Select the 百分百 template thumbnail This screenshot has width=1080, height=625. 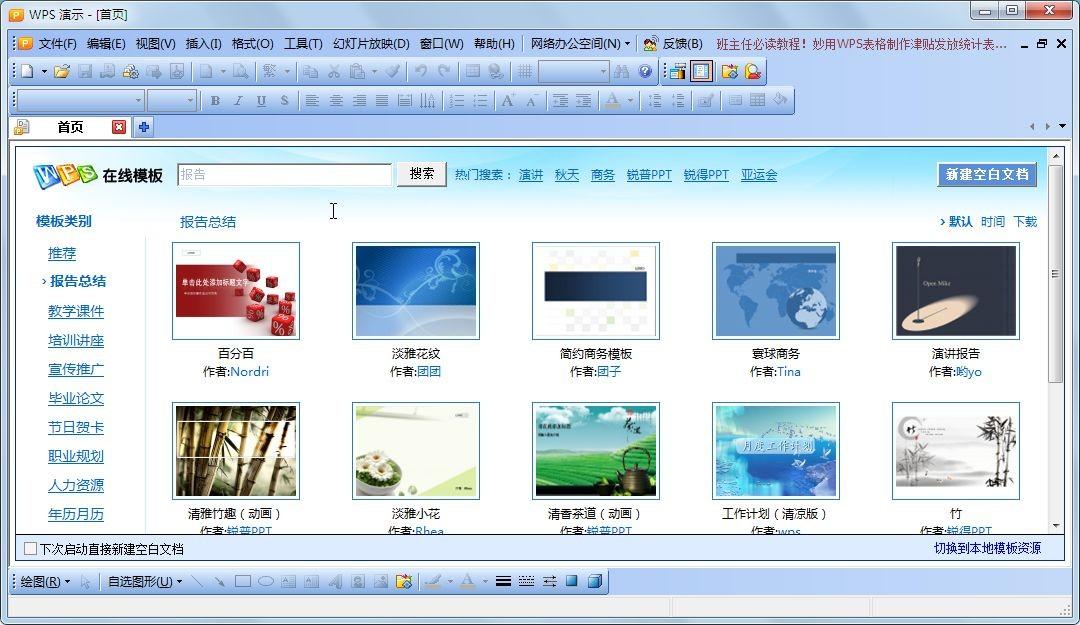[236, 291]
